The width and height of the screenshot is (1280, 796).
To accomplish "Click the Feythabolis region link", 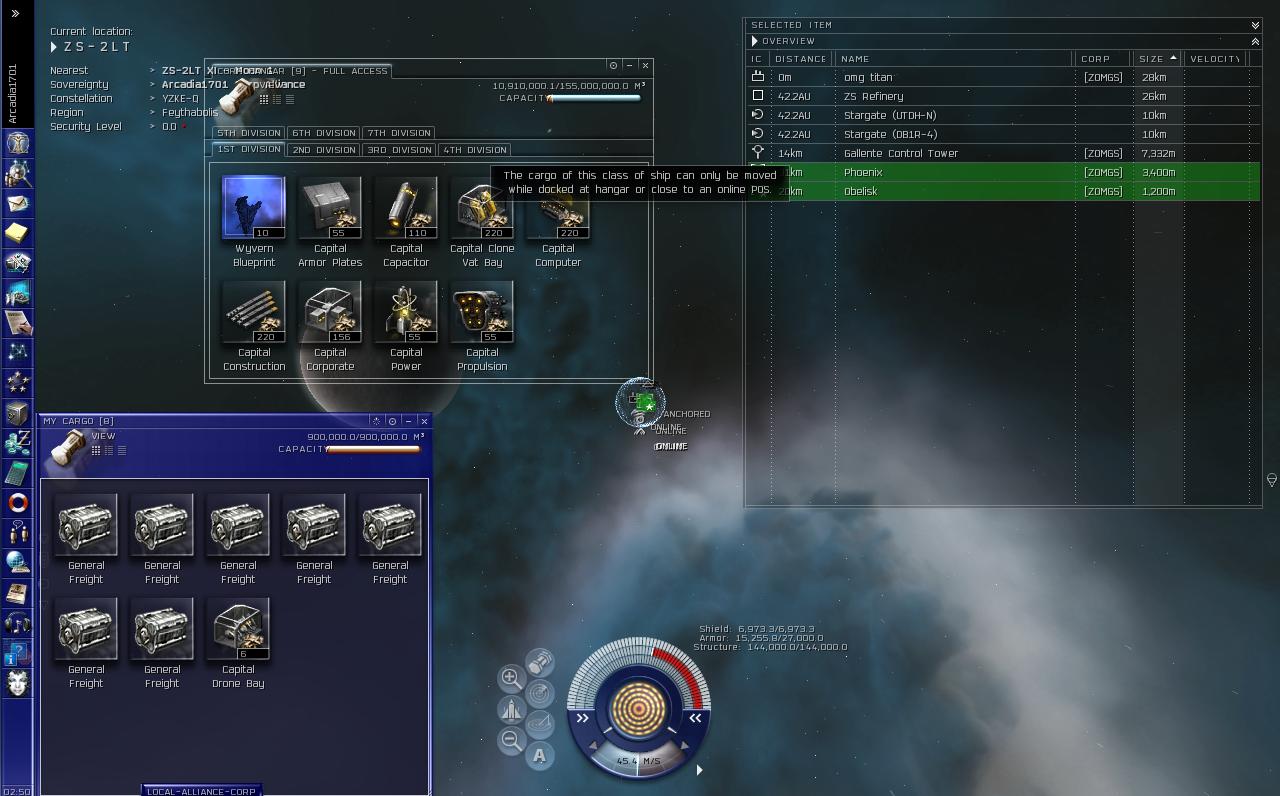I will click(190, 113).
